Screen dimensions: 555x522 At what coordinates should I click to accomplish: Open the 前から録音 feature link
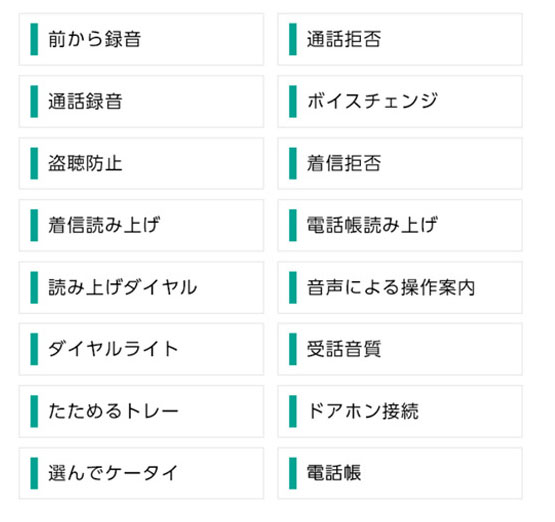pyautogui.click(x=141, y=39)
